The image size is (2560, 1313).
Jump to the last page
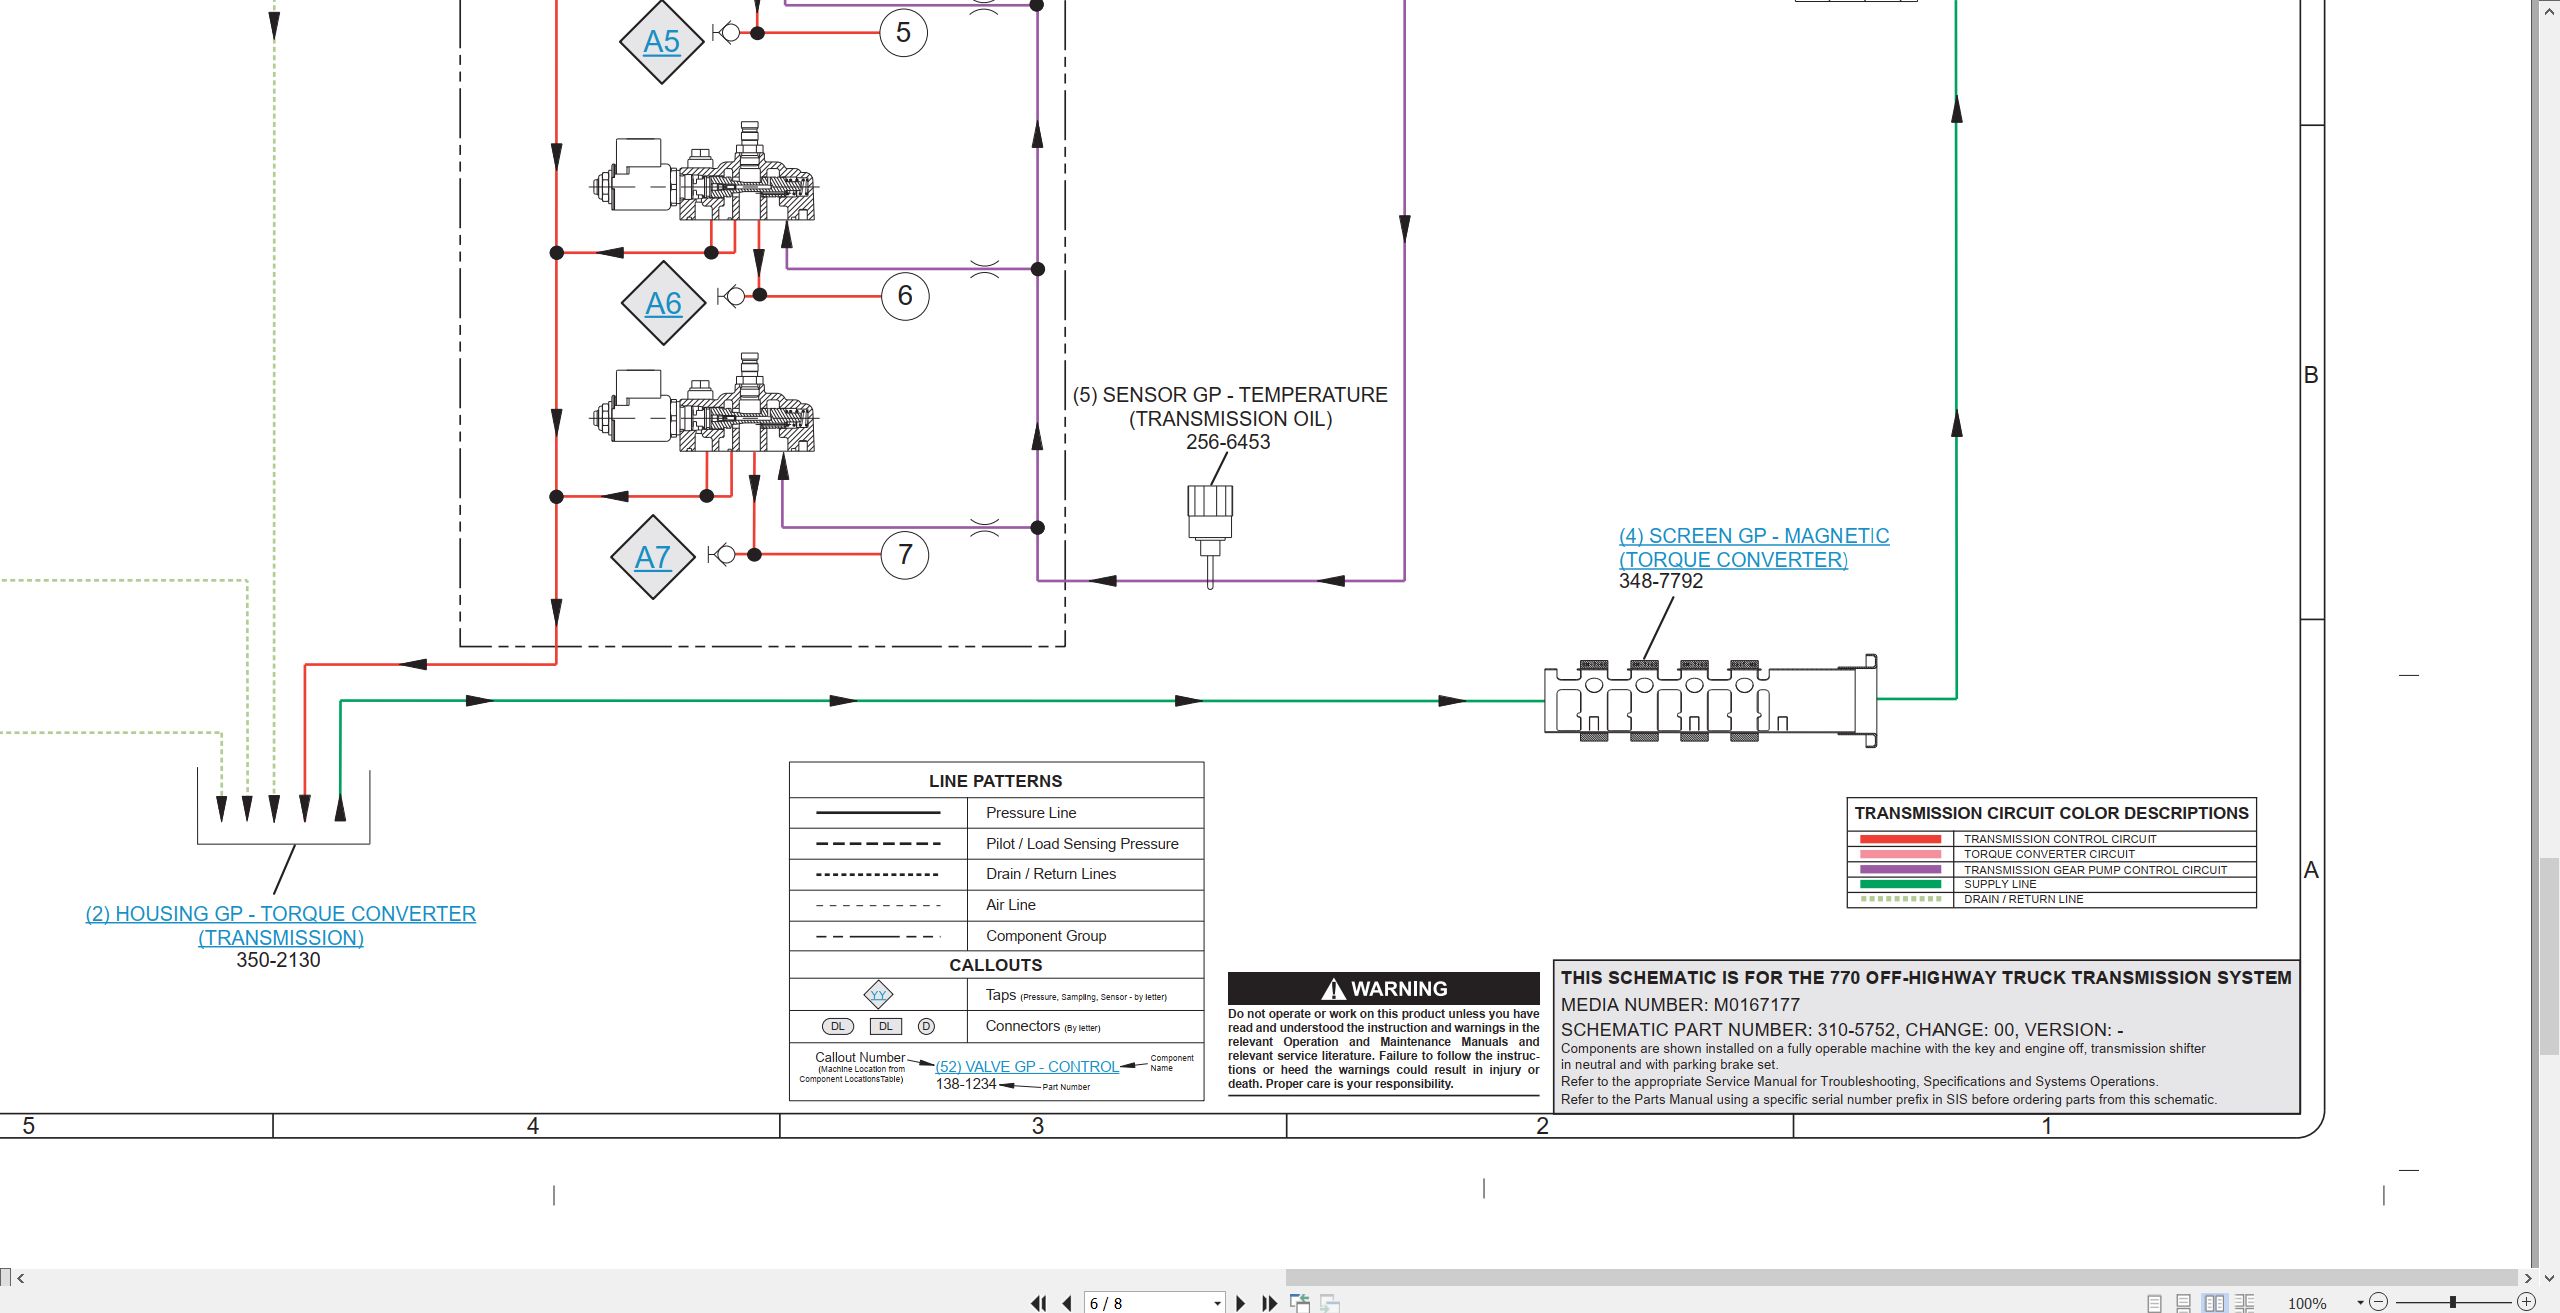1269,1303
